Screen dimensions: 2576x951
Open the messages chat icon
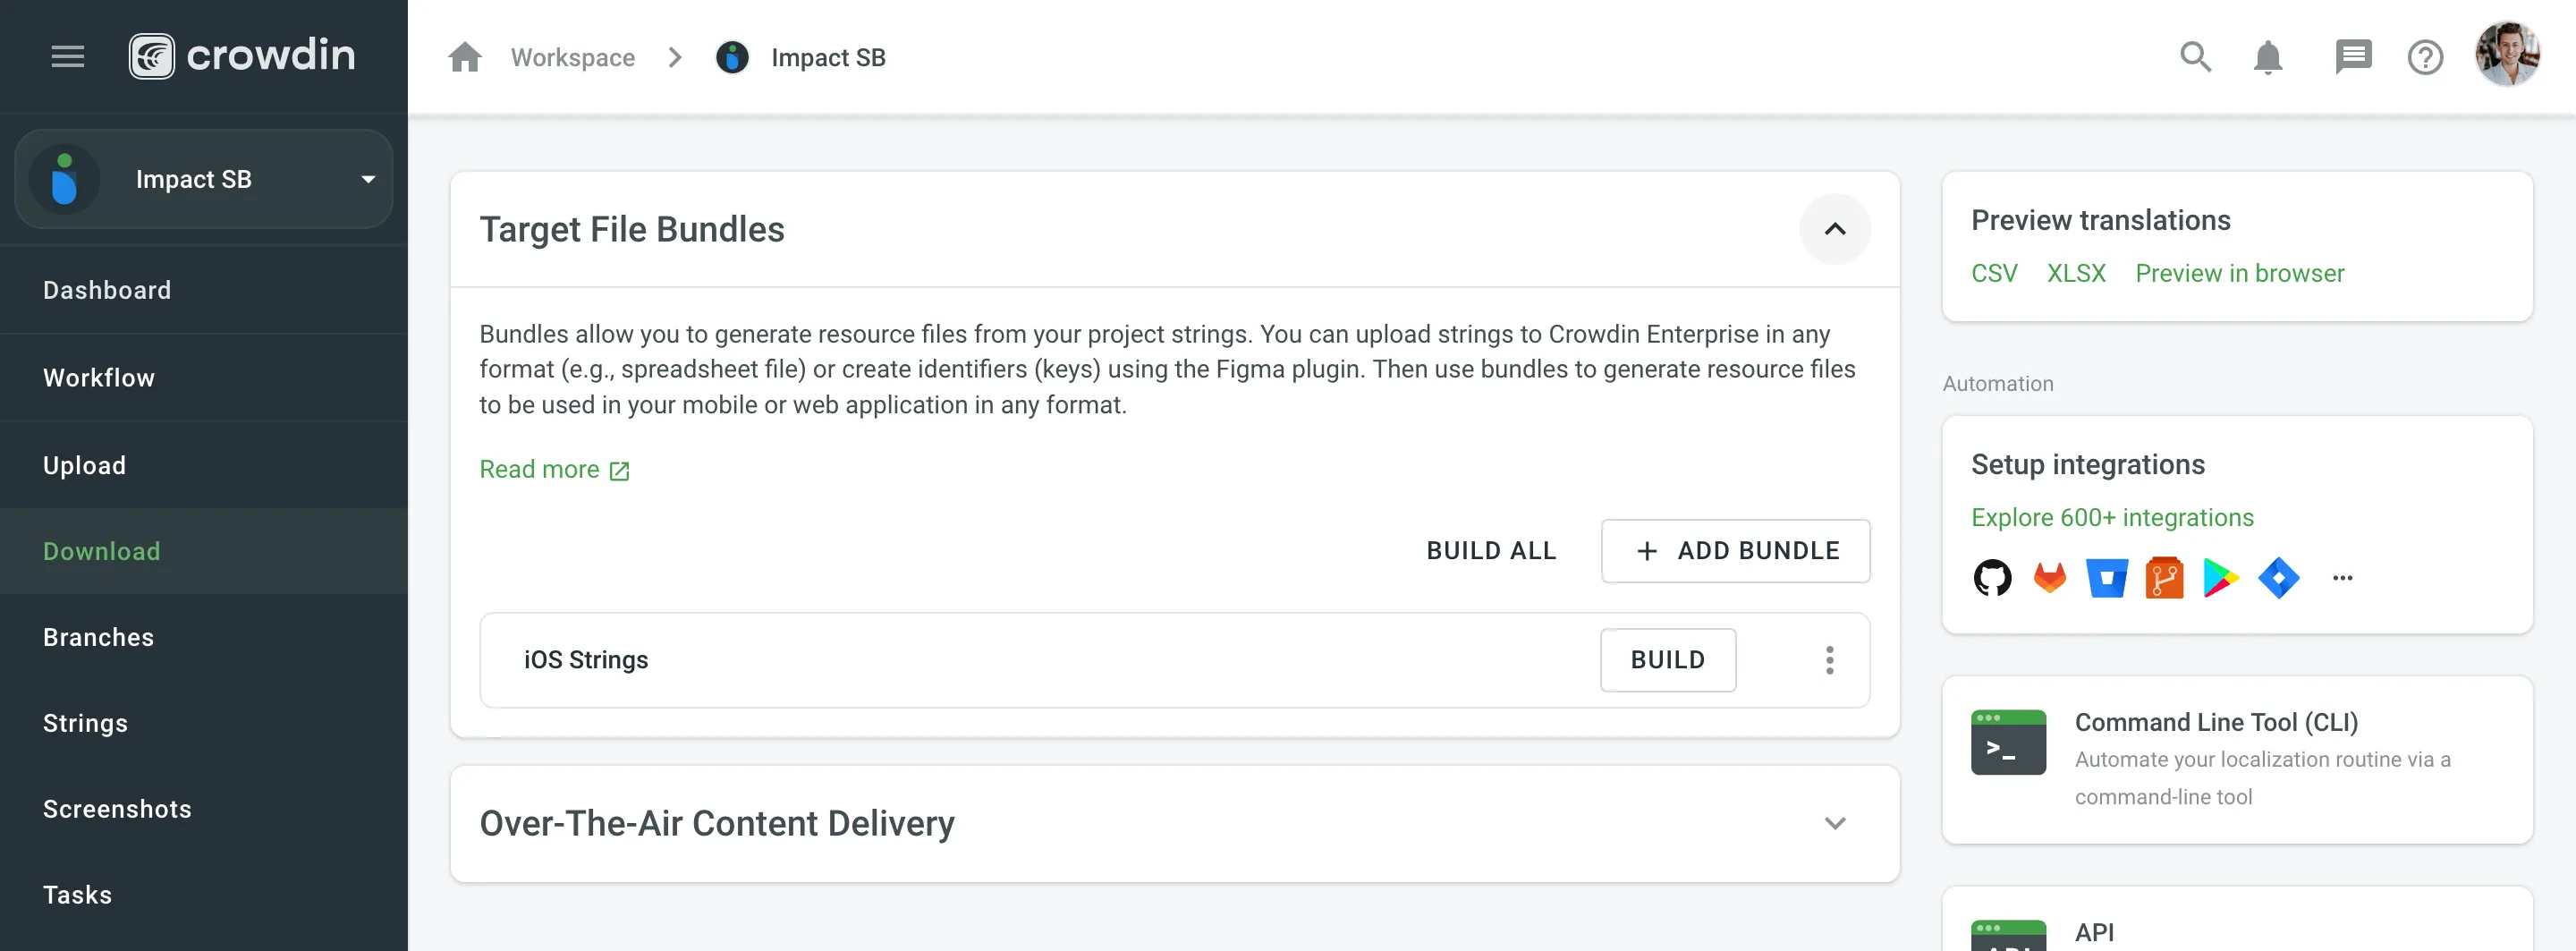pos(2352,57)
